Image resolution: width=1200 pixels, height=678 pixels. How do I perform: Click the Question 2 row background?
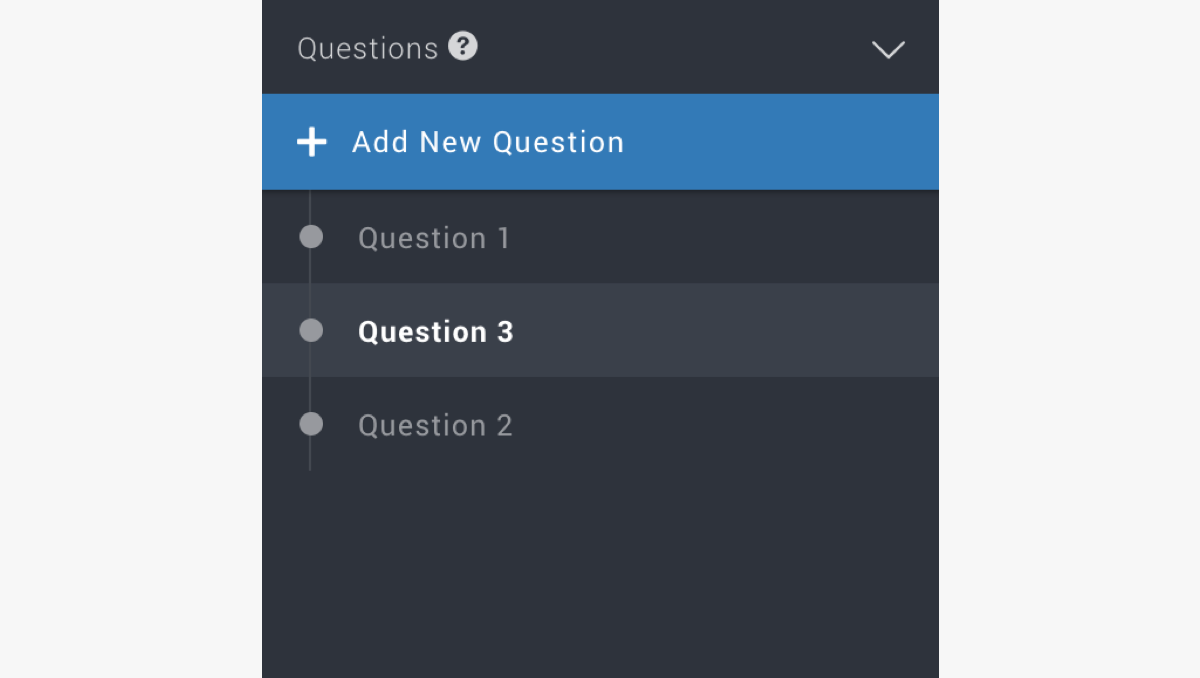point(600,424)
